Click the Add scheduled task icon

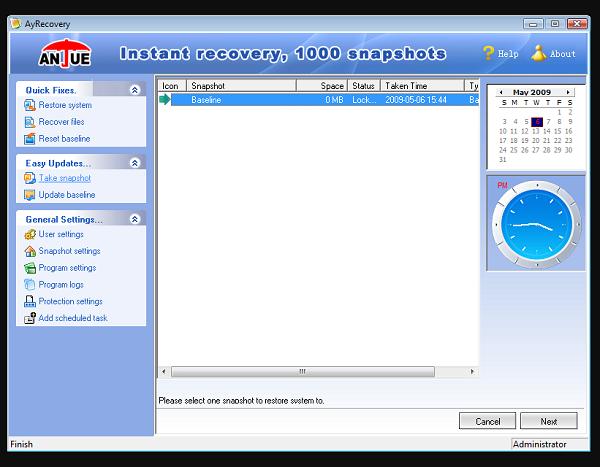click(30, 318)
